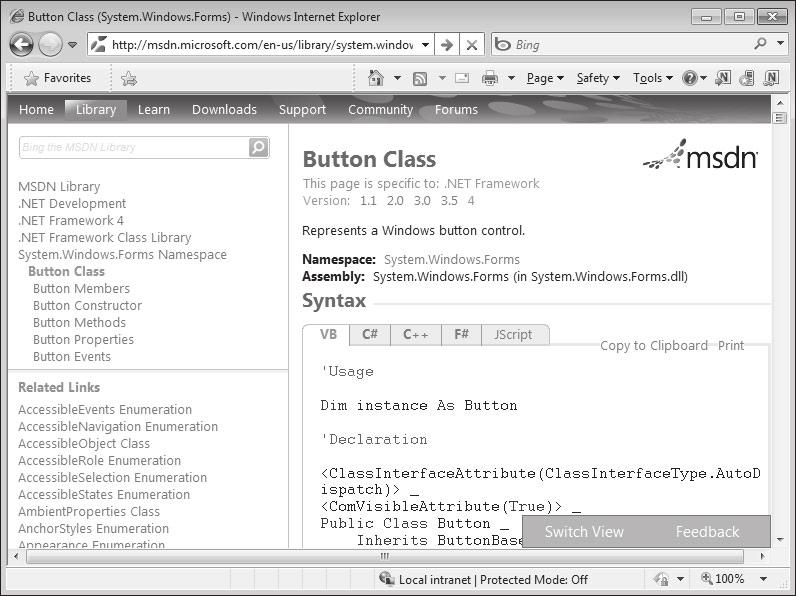Viewport: 796px width, 596px height.
Task: Click the Switch View button
Action: click(x=584, y=532)
